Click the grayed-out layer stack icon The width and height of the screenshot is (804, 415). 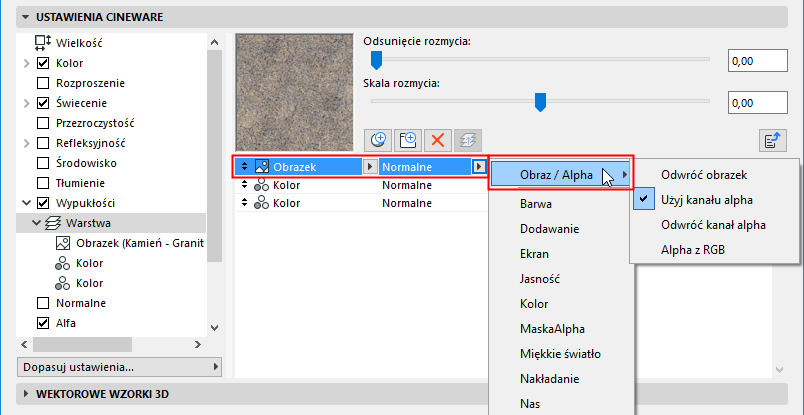(467, 139)
